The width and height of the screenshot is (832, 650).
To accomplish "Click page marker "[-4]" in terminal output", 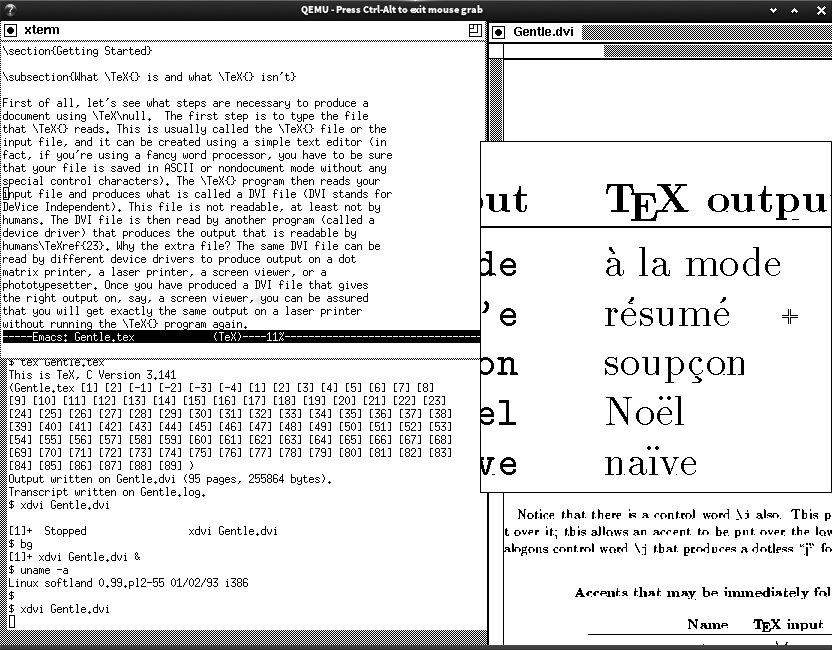I will [230, 388].
